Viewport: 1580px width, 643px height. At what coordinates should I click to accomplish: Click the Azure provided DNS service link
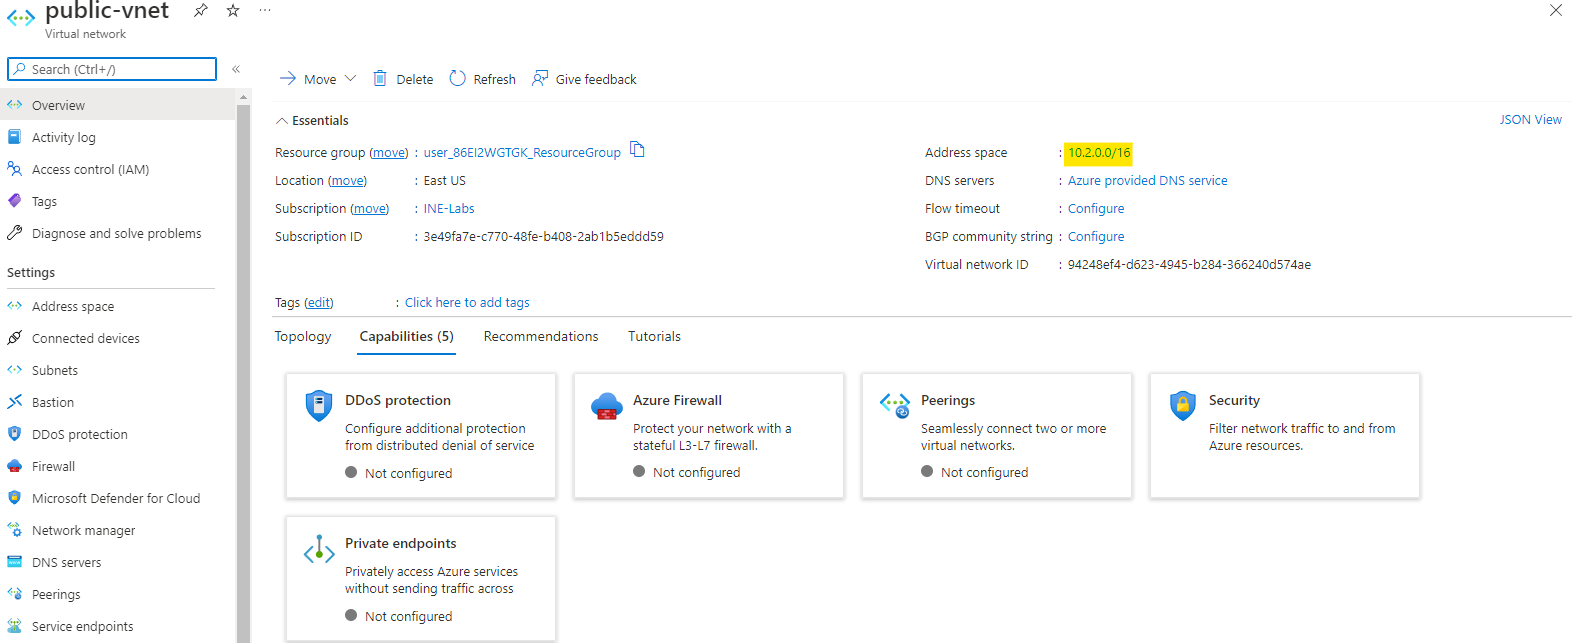1147,181
